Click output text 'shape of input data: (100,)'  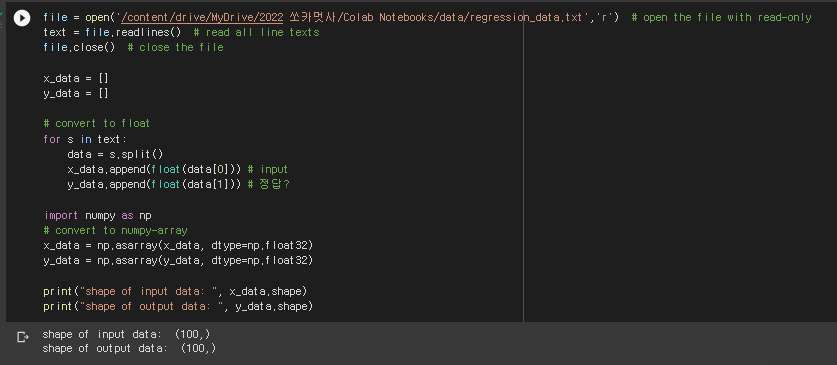(x=126, y=335)
